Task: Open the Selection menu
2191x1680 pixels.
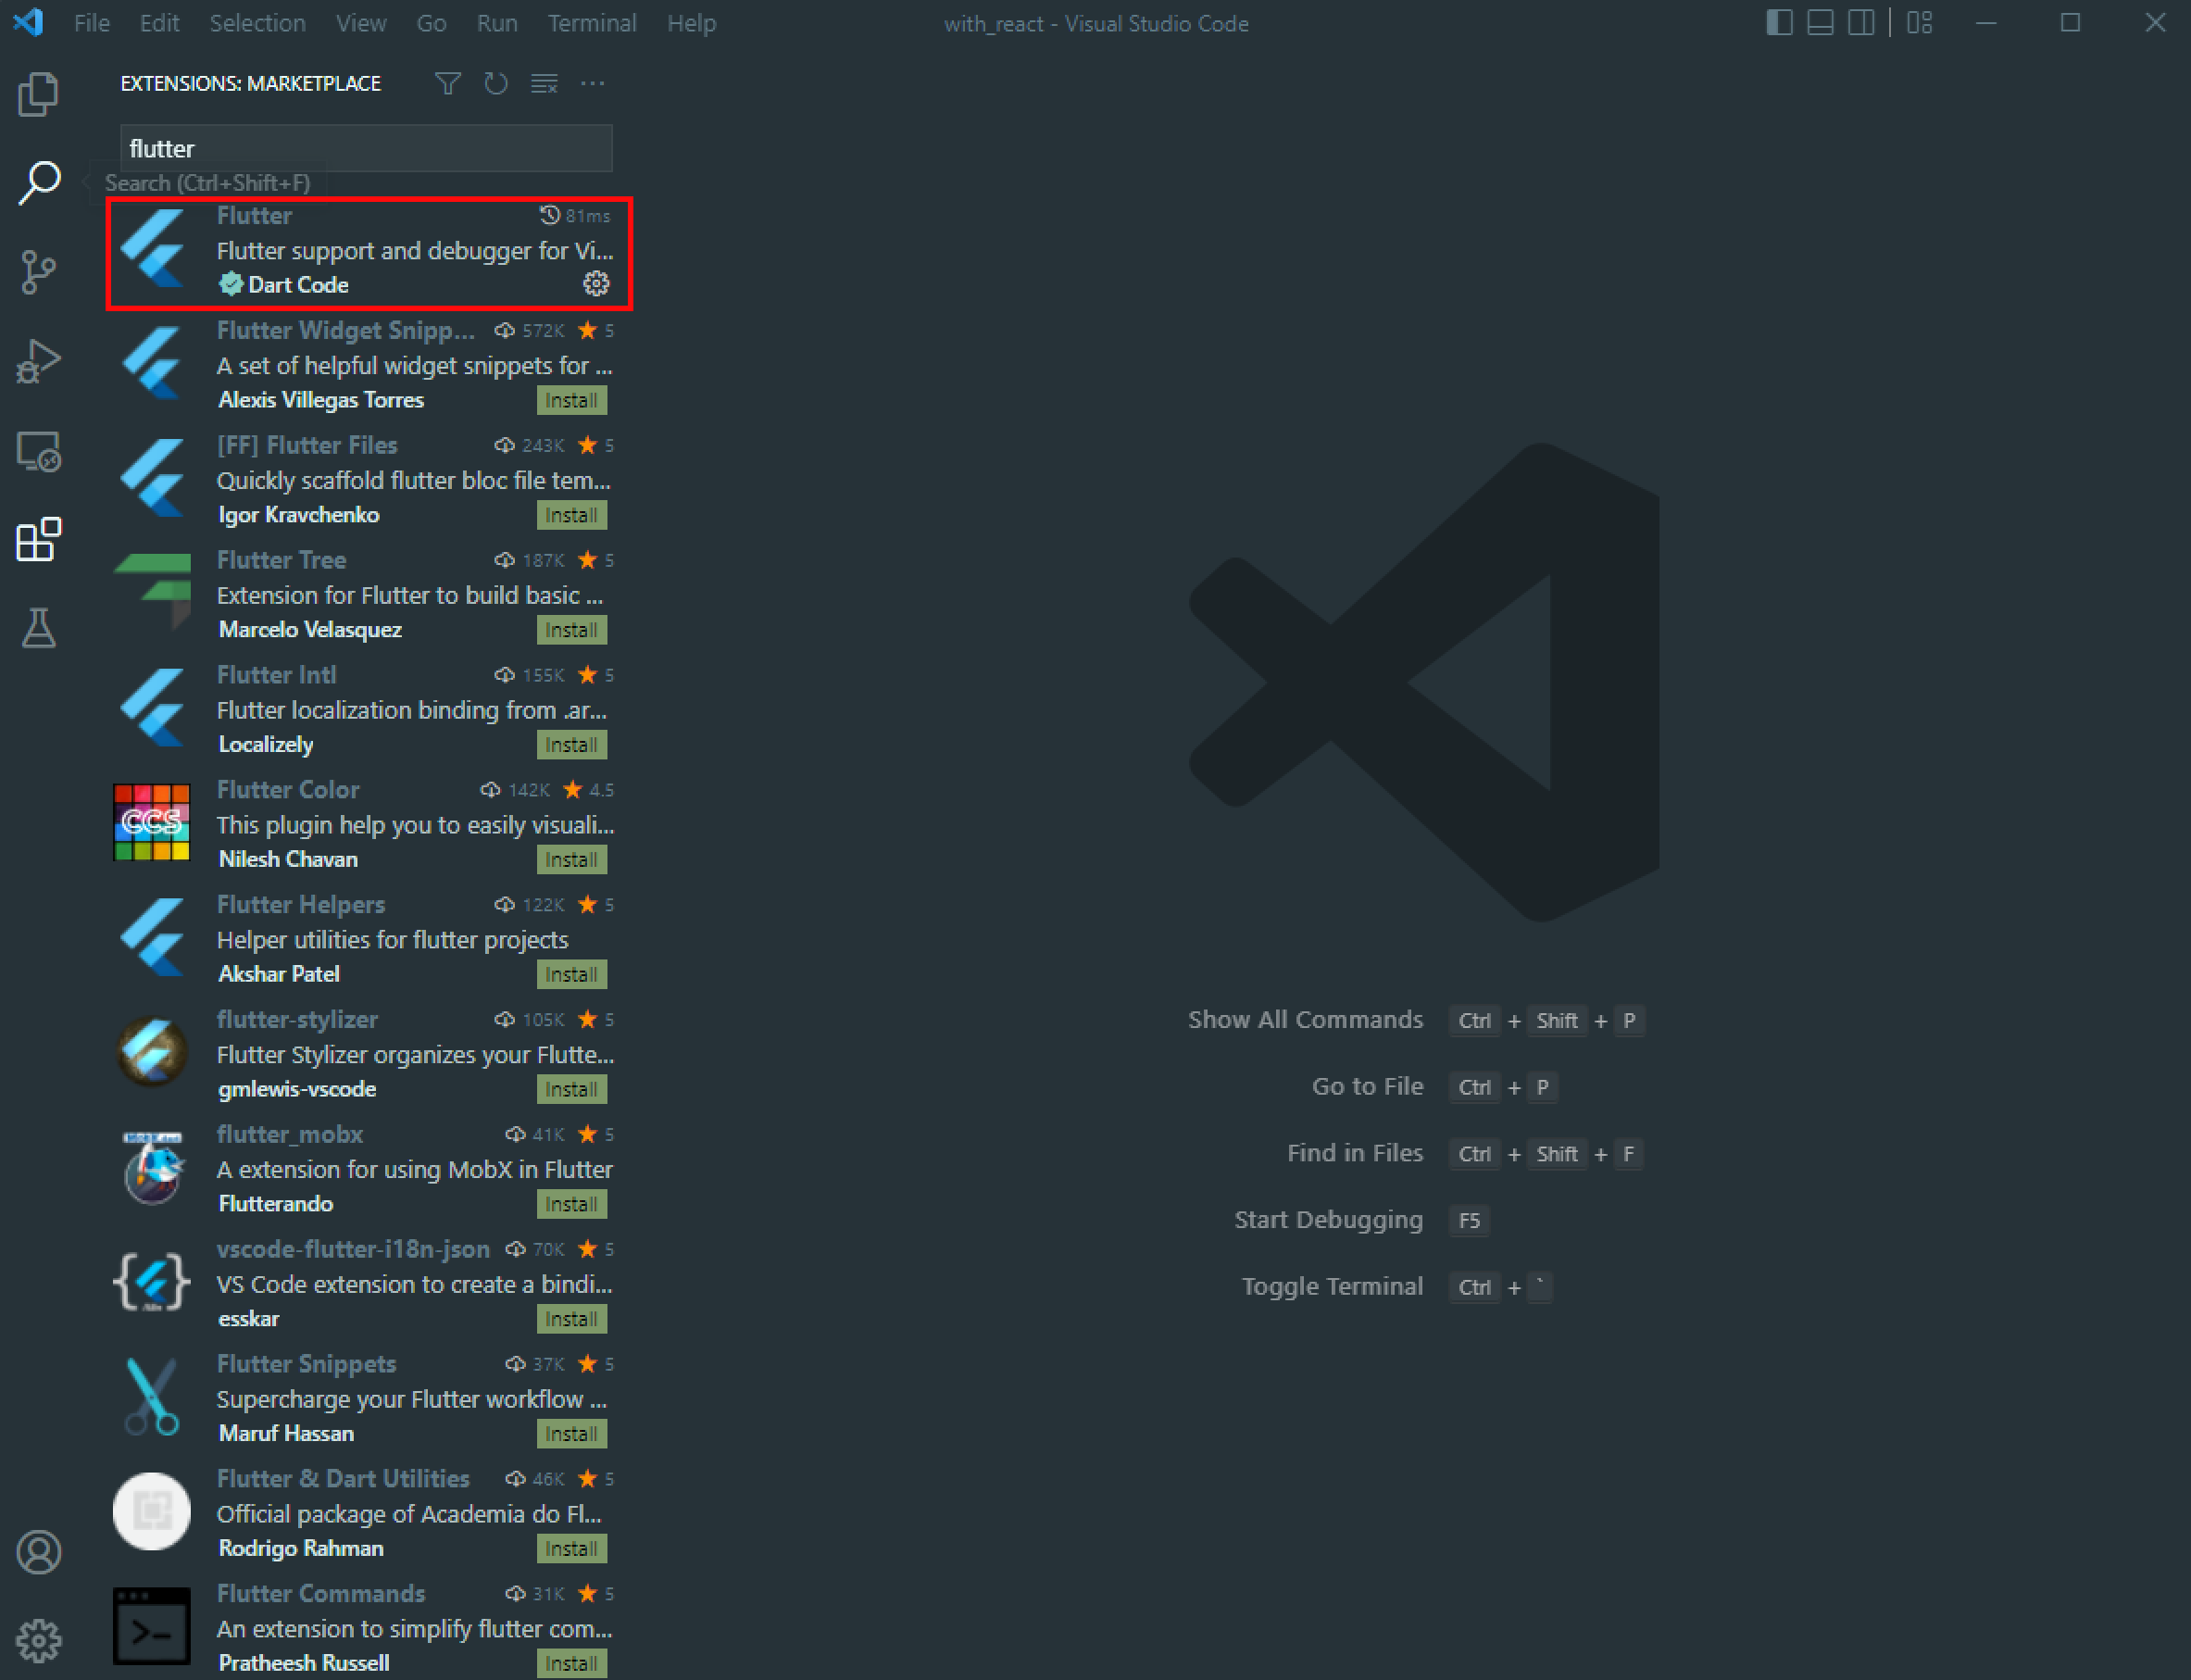Action: coord(257,23)
